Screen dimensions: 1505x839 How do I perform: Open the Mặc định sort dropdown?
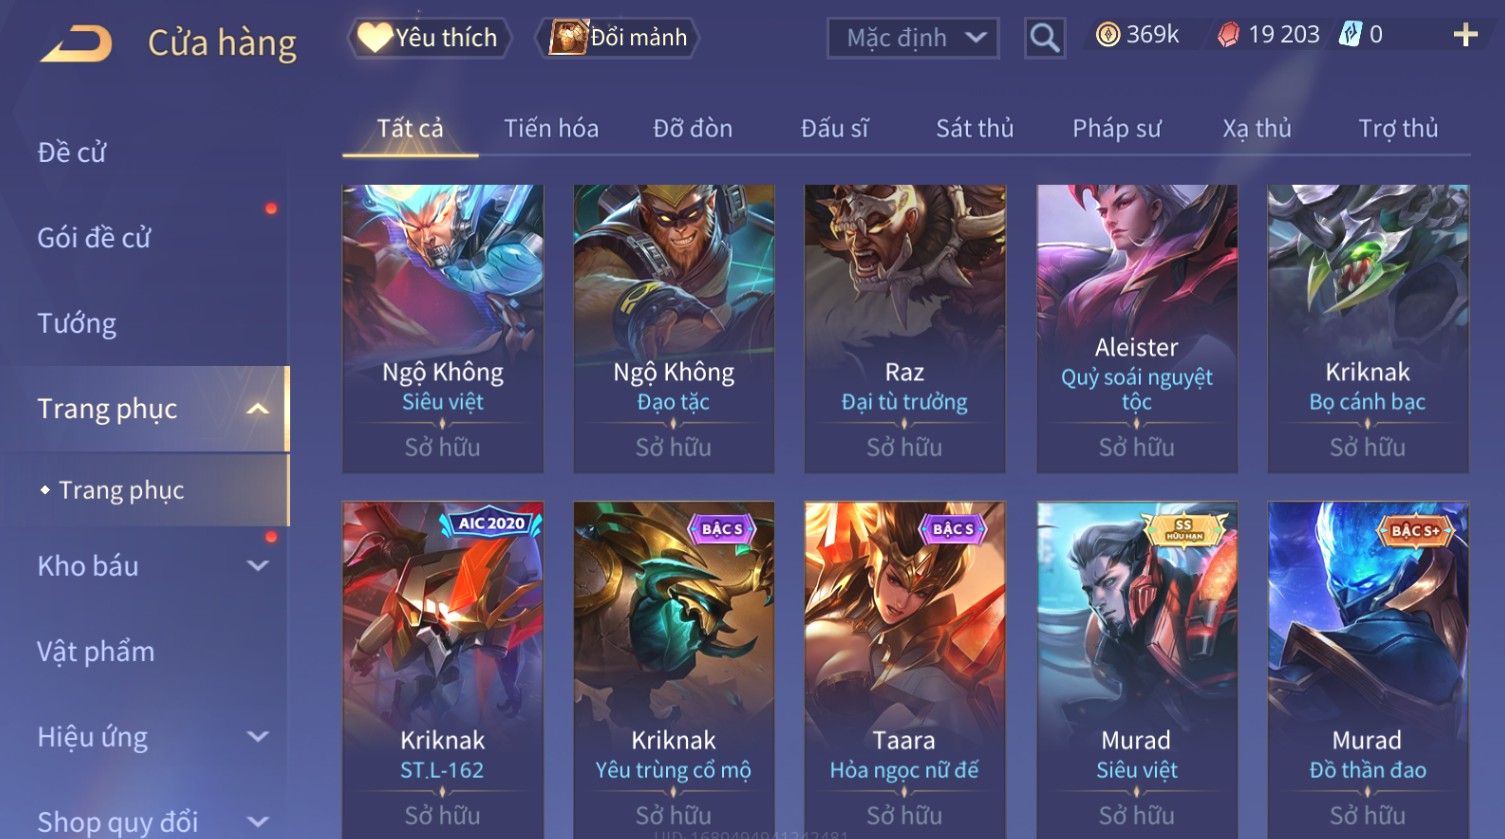point(913,38)
